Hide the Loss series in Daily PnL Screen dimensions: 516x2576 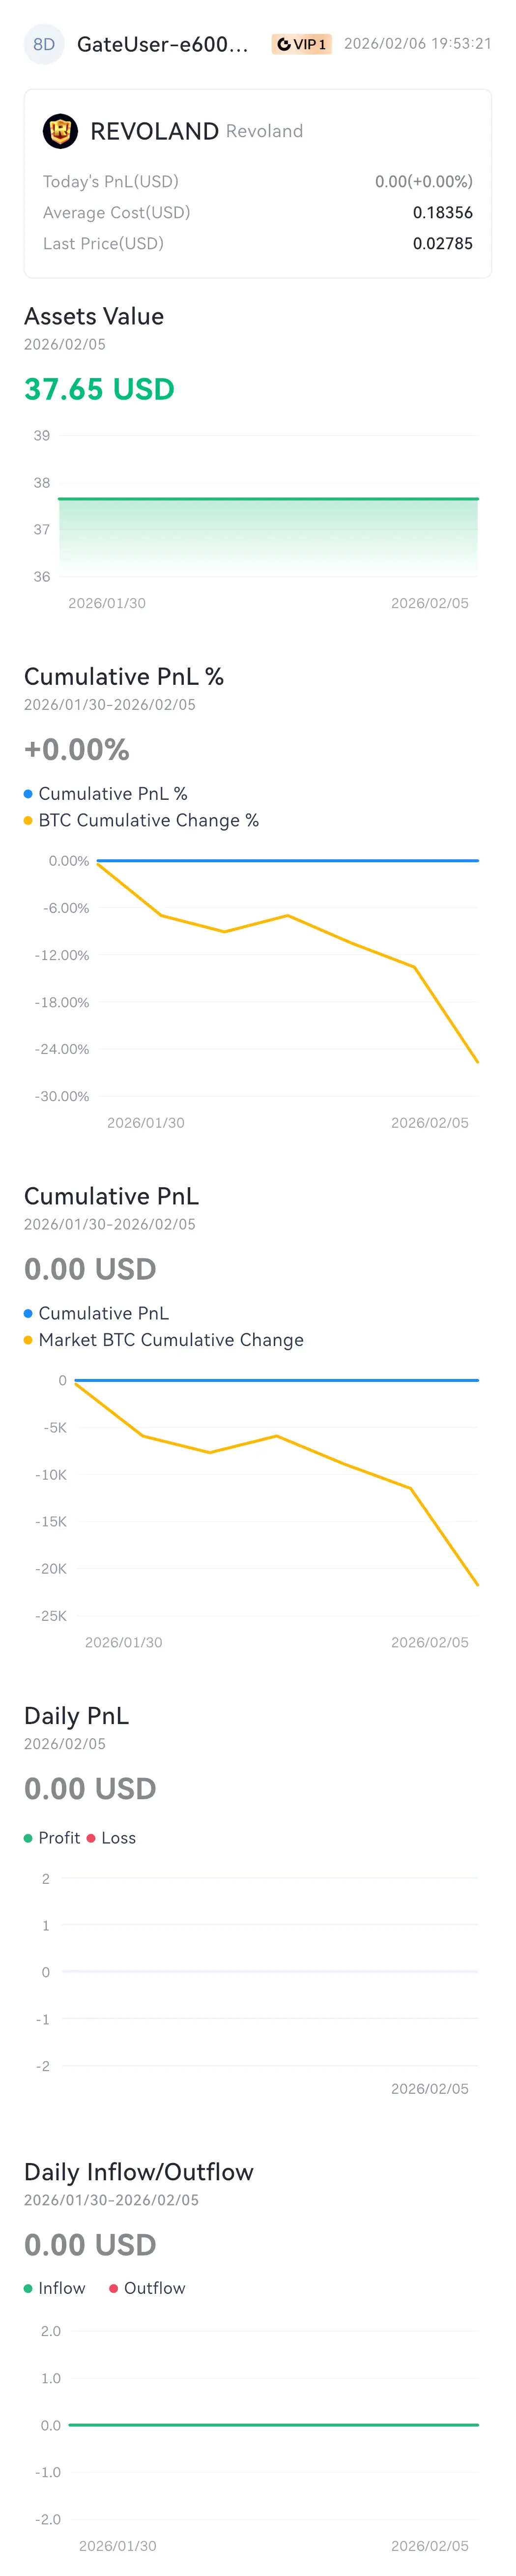tap(111, 1838)
